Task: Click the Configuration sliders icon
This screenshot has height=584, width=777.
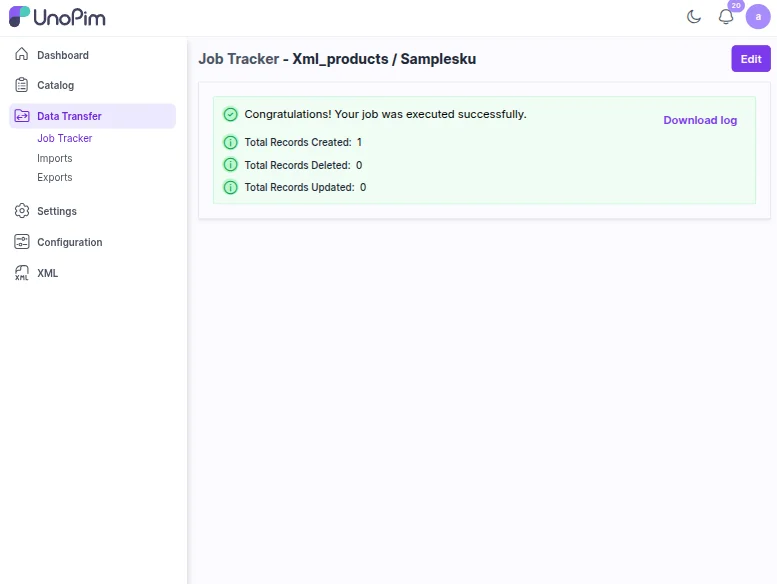Action: pyautogui.click(x=22, y=242)
